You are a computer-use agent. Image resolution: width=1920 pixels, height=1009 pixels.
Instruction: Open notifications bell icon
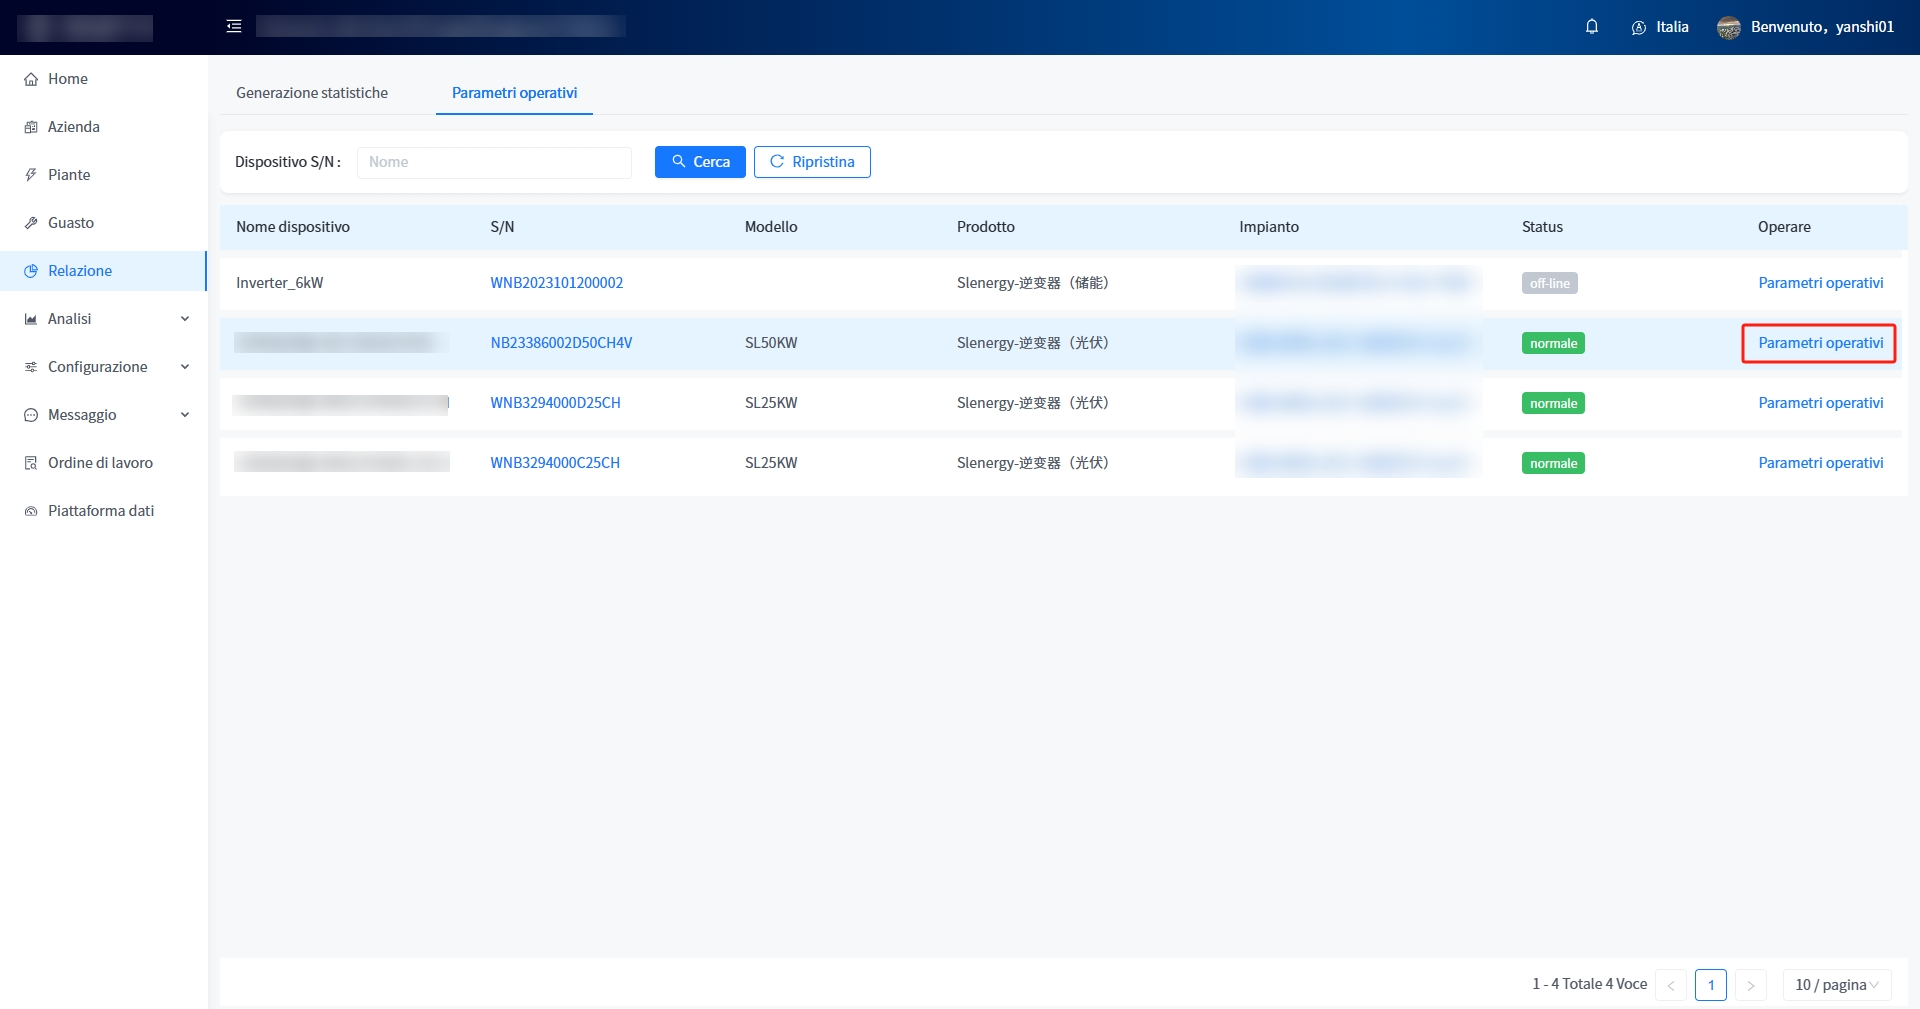click(1592, 27)
